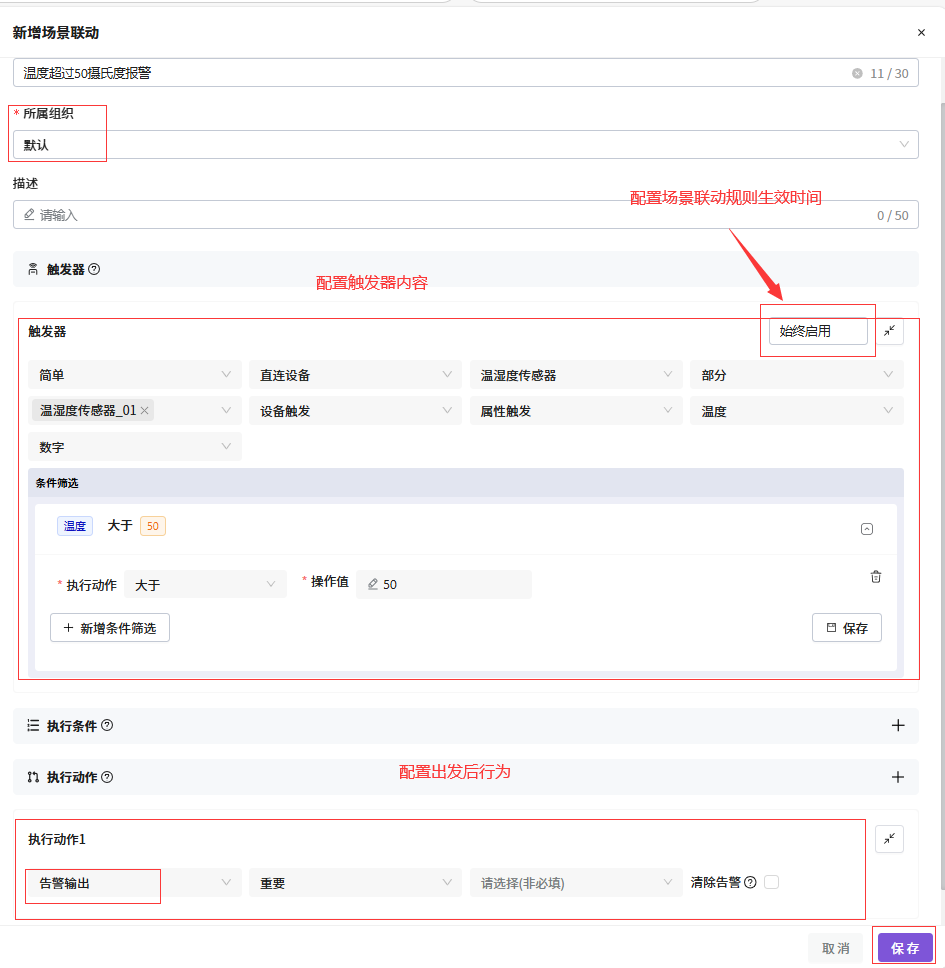Open the 始终启用 effective time selector
Viewport: 945px width, 968px height.
[x=818, y=332]
